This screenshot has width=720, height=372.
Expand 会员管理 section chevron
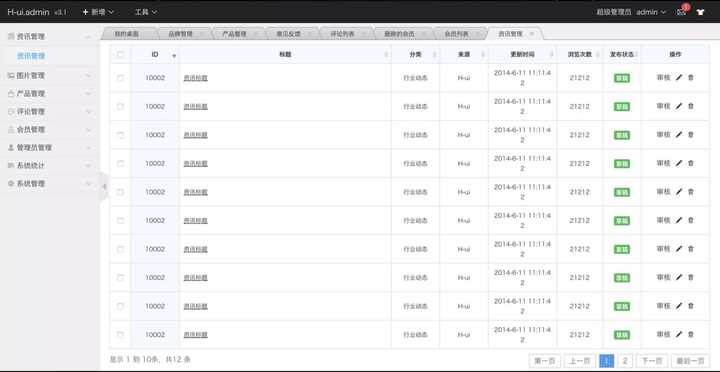[88, 130]
